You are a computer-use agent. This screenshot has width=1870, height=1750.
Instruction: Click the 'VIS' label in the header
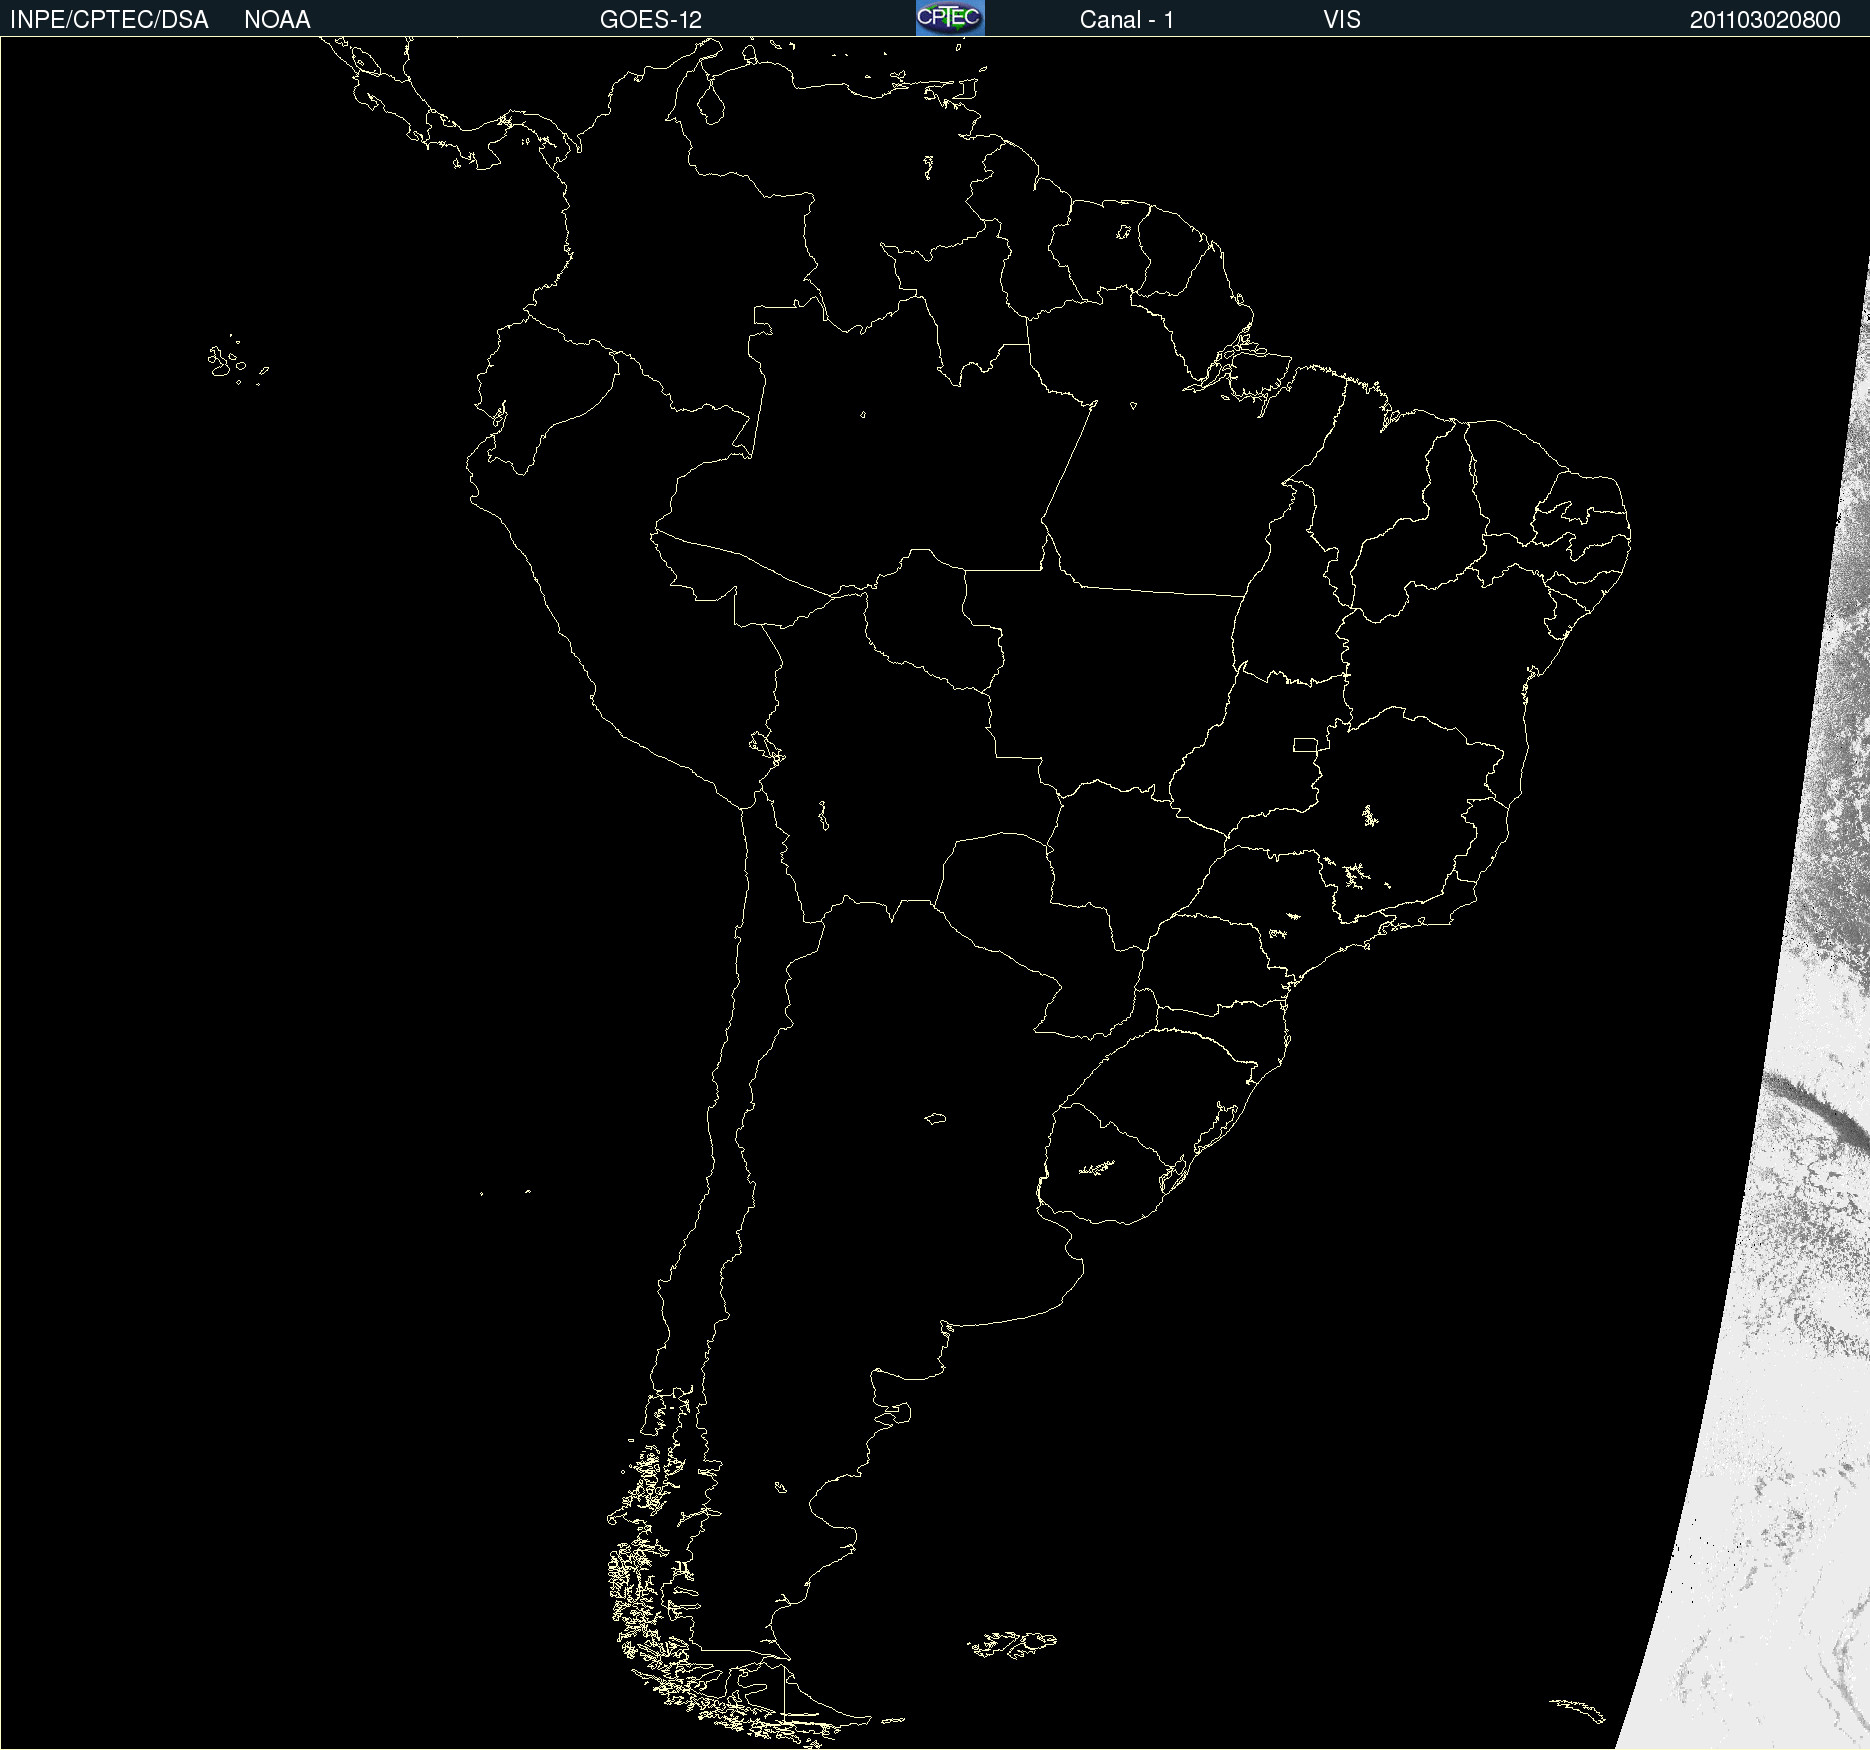[x=1342, y=20]
